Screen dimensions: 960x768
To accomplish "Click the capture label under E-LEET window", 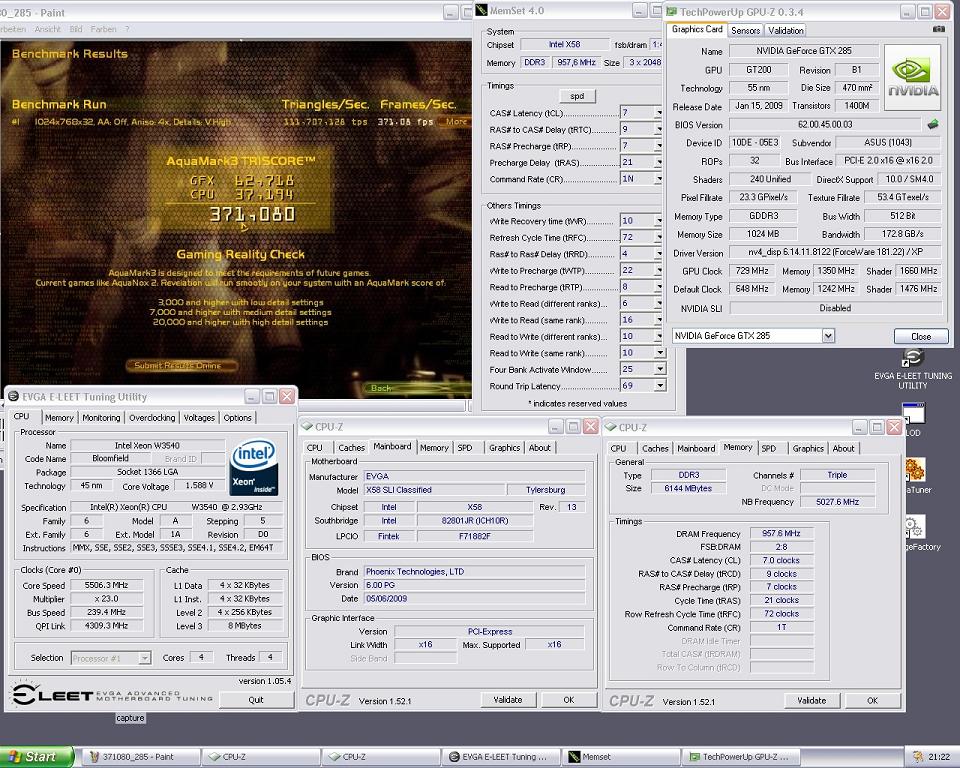I will click(x=130, y=718).
